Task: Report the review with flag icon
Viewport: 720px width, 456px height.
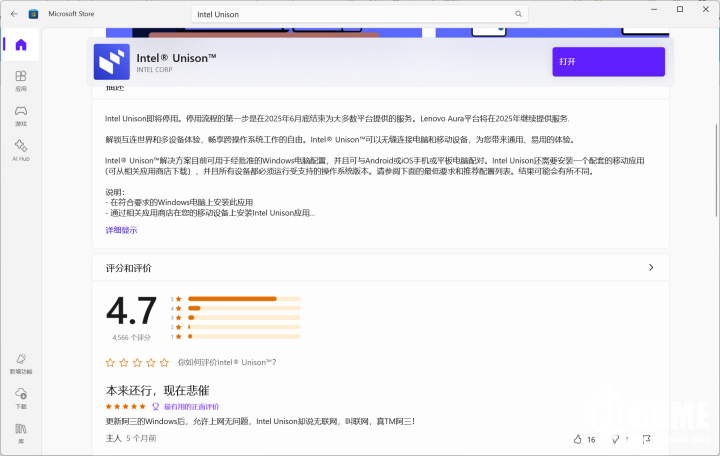Action: [x=647, y=439]
